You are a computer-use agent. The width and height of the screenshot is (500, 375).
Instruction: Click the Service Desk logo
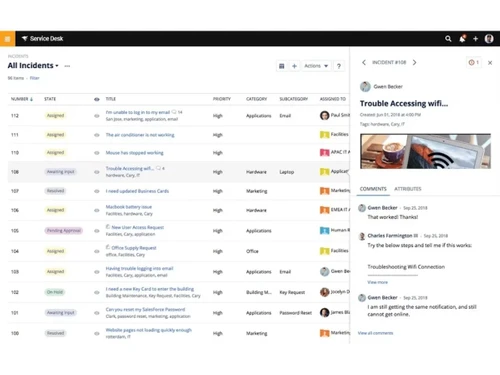(x=42, y=39)
